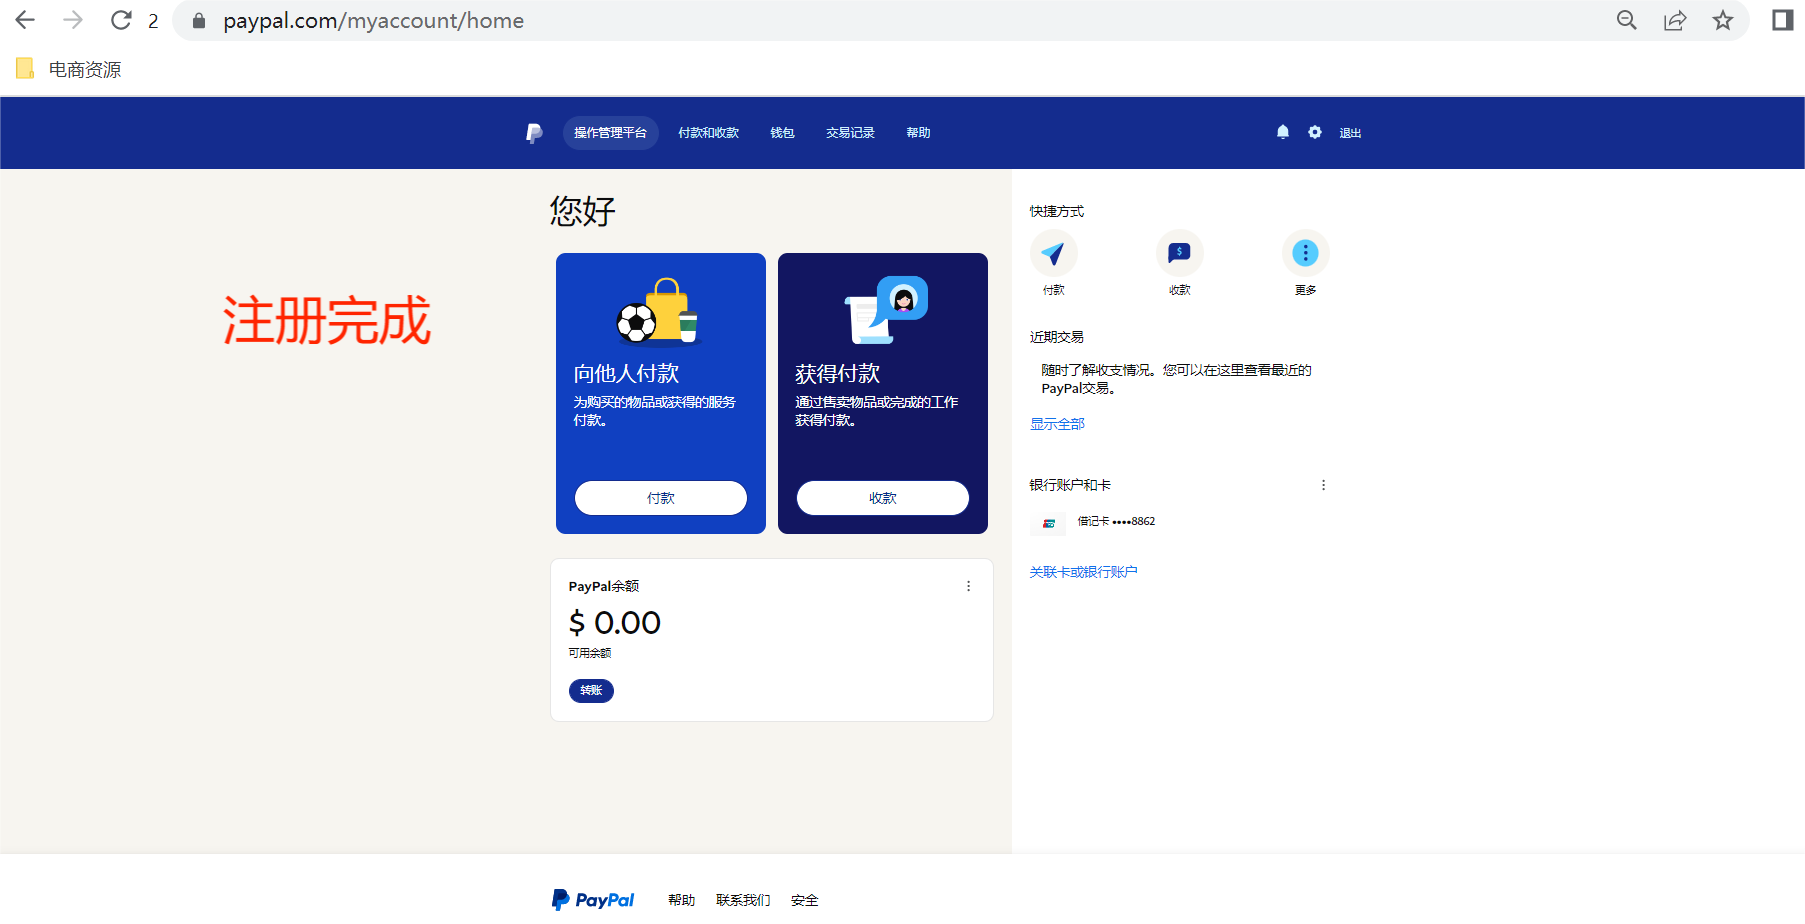The height and width of the screenshot is (924, 1805).
Task: Click the 获得付款 card illustration
Action: point(887,310)
